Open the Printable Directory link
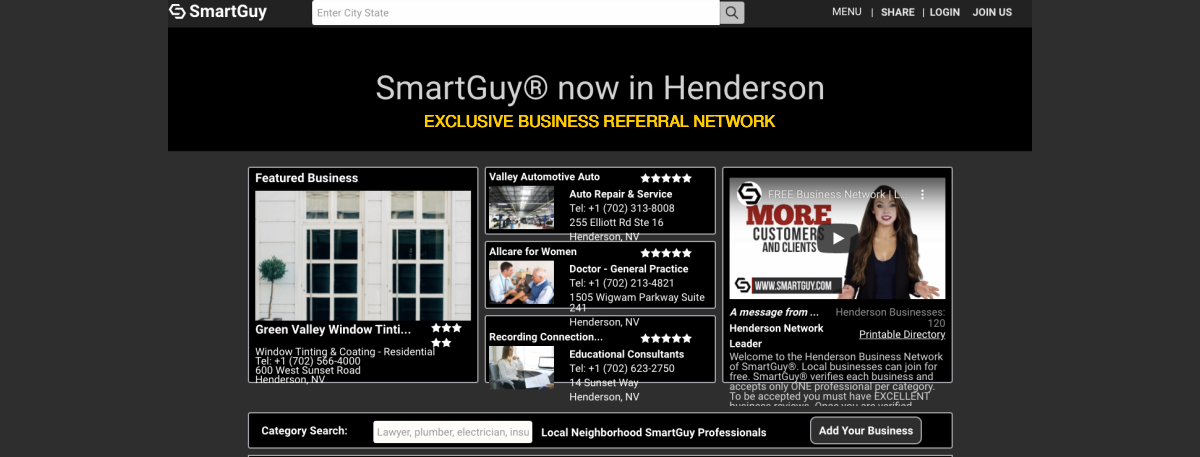 pos(901,334)
